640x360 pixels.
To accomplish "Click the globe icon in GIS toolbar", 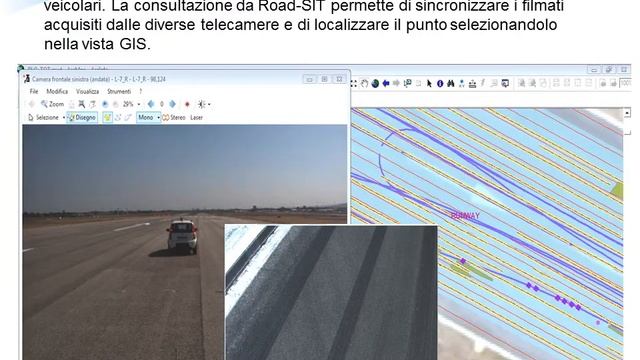I will (x=375, y=84).
